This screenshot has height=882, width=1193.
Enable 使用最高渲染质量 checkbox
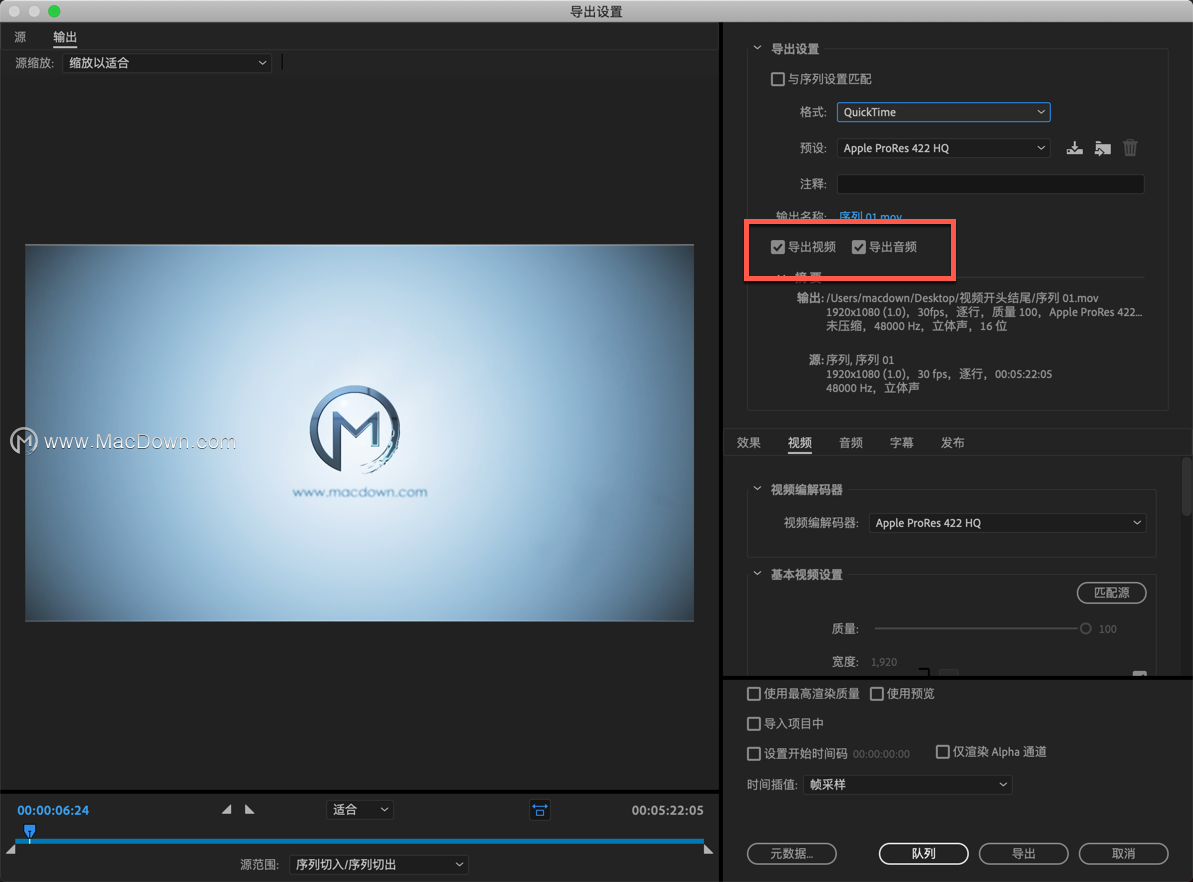click(754, 694)
